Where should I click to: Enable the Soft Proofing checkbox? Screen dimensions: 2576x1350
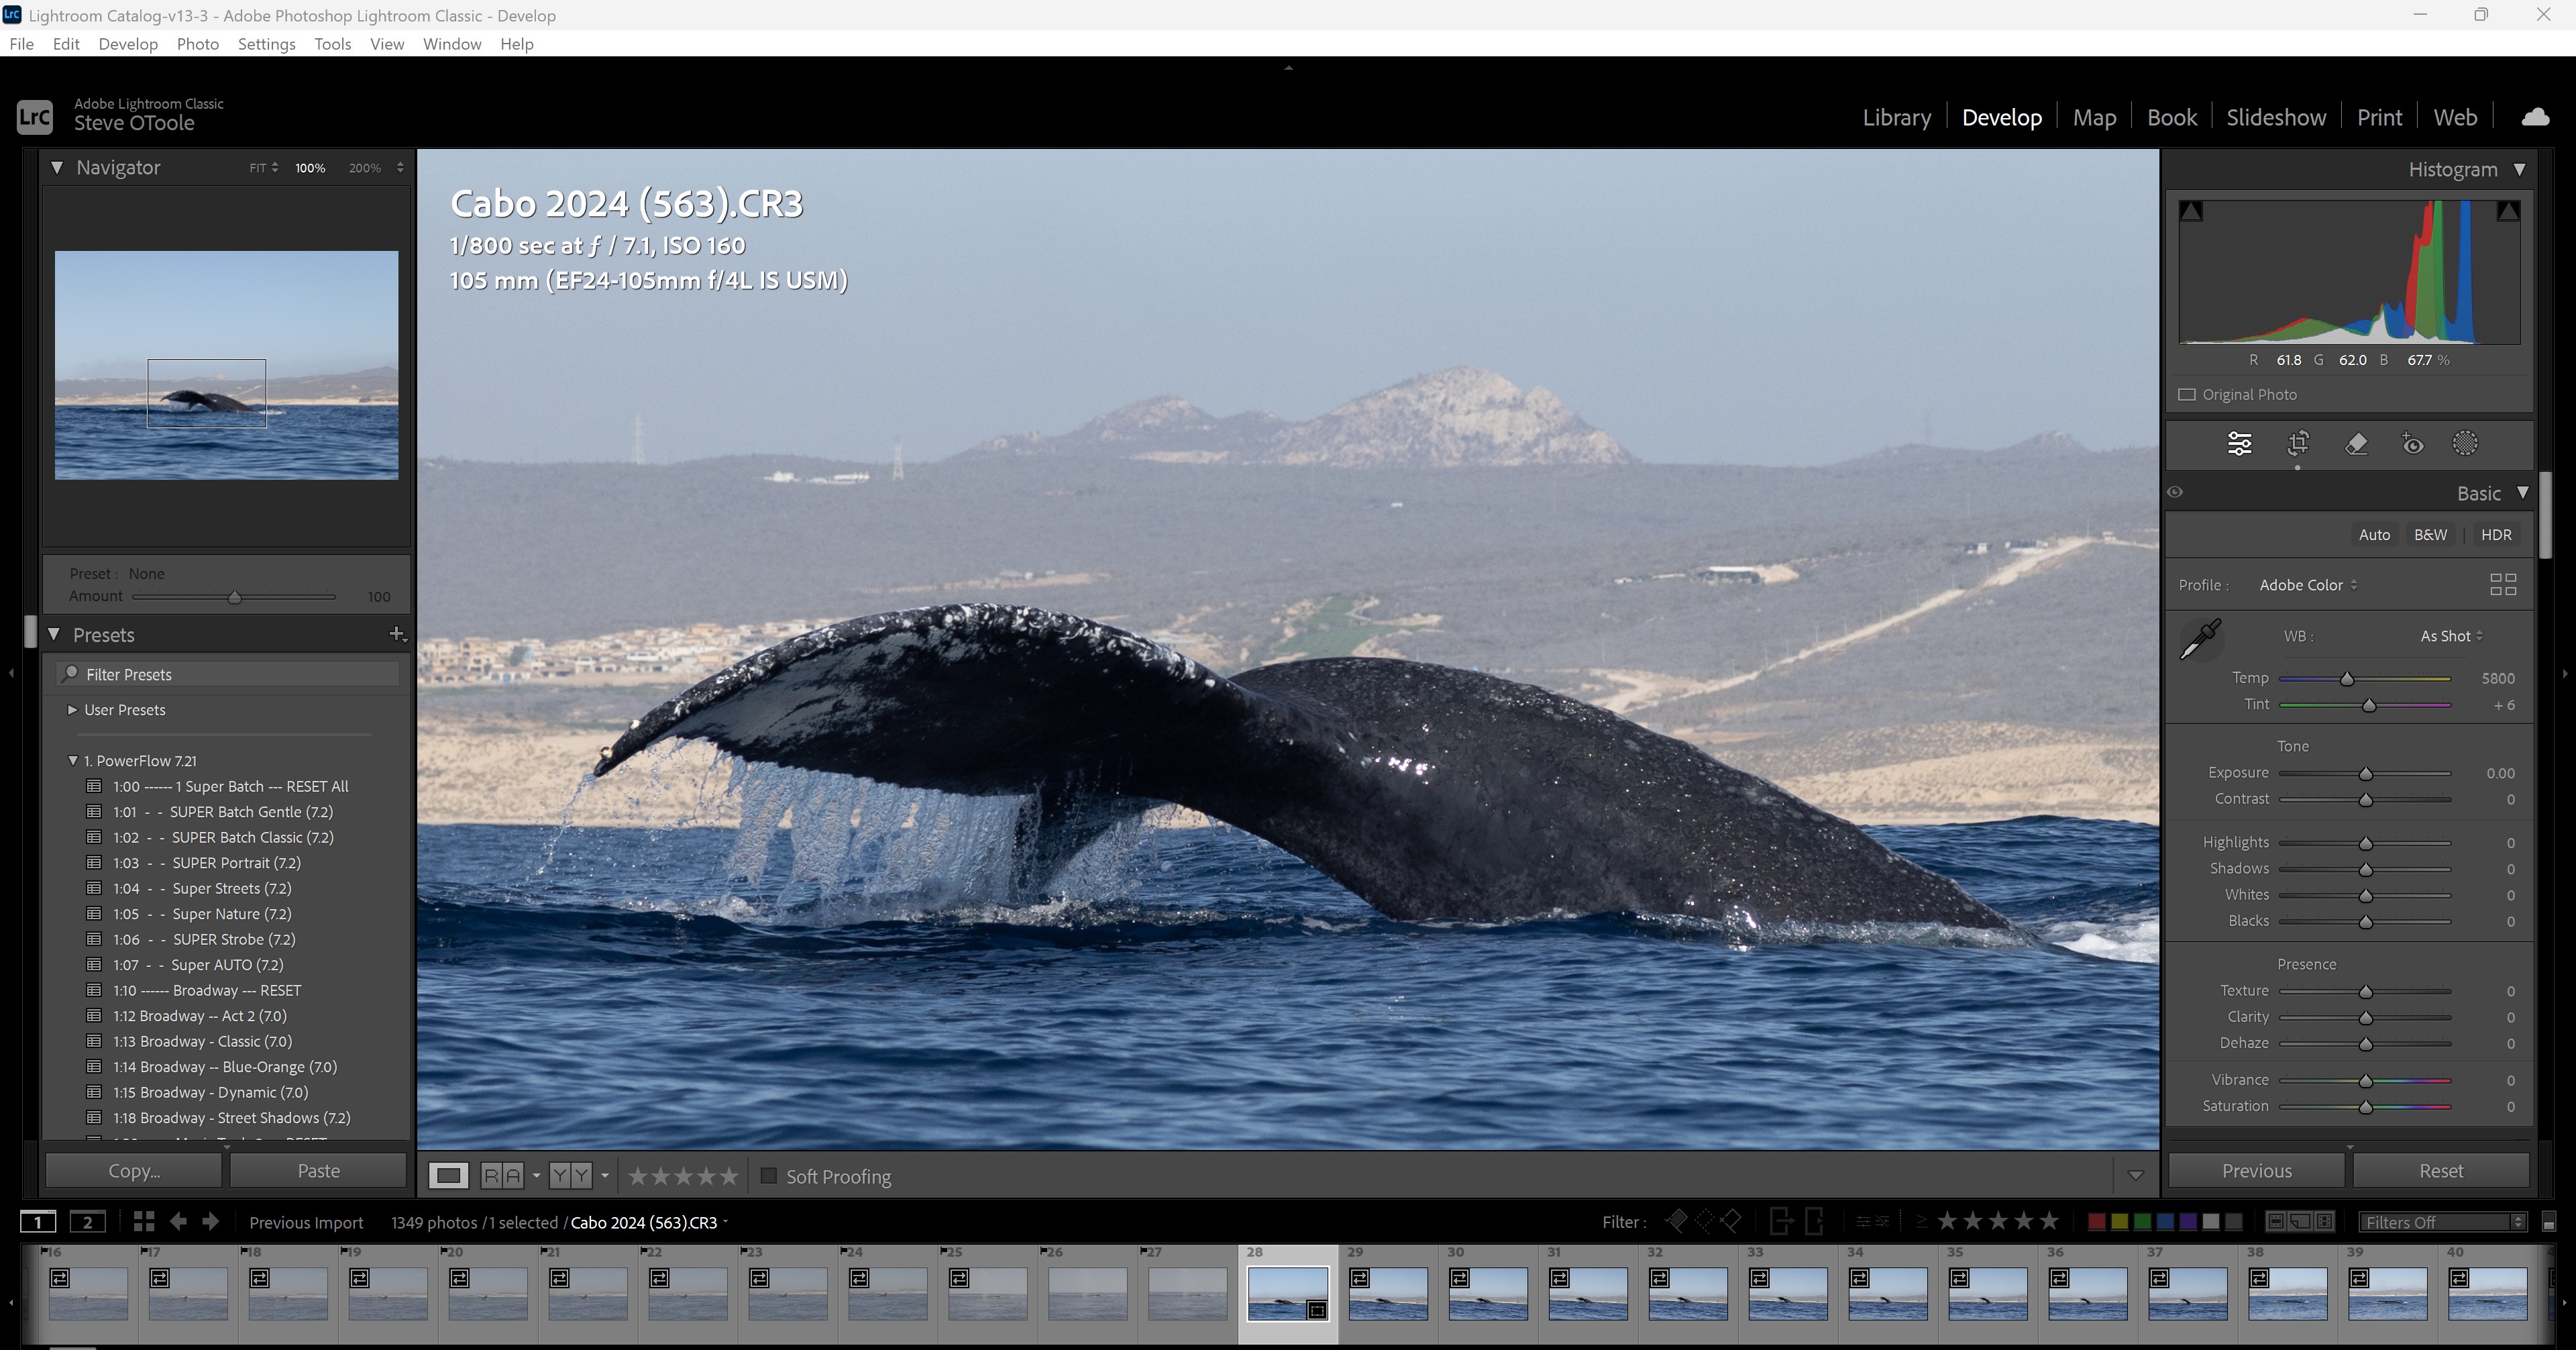click(x=768, y=1176)
